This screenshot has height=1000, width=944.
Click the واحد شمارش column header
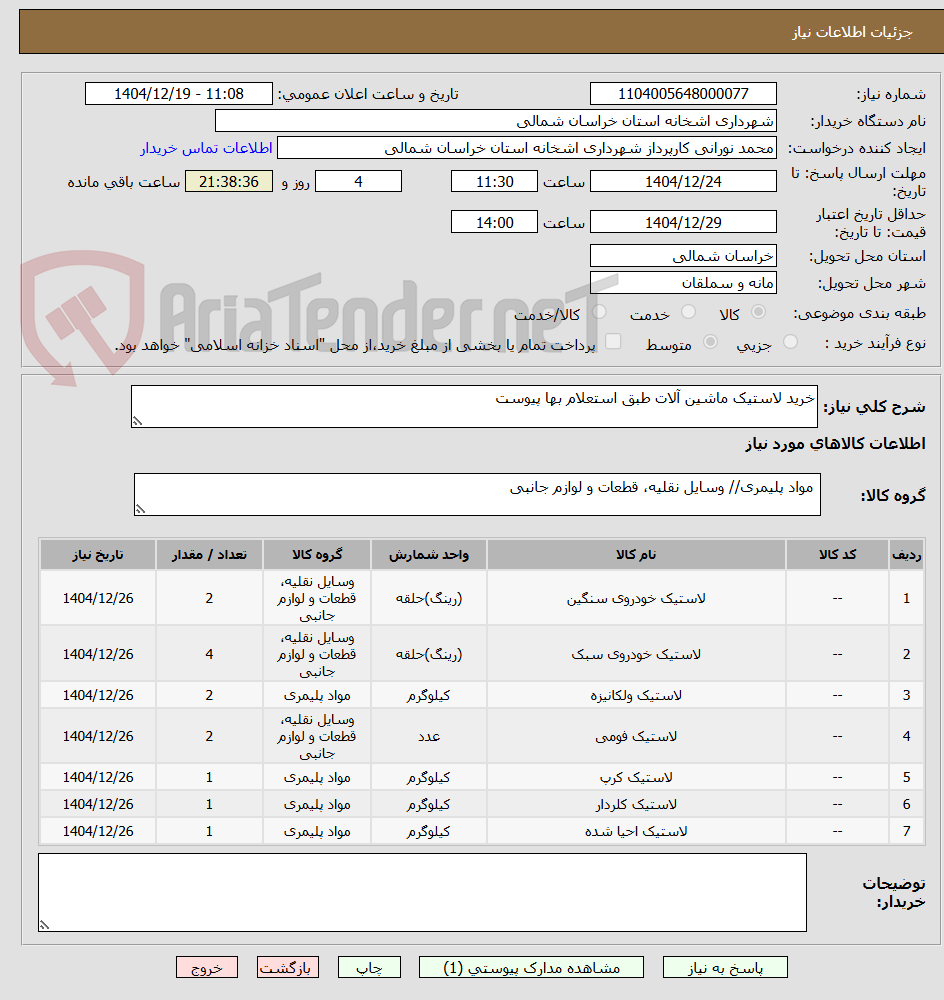point(429,555)
